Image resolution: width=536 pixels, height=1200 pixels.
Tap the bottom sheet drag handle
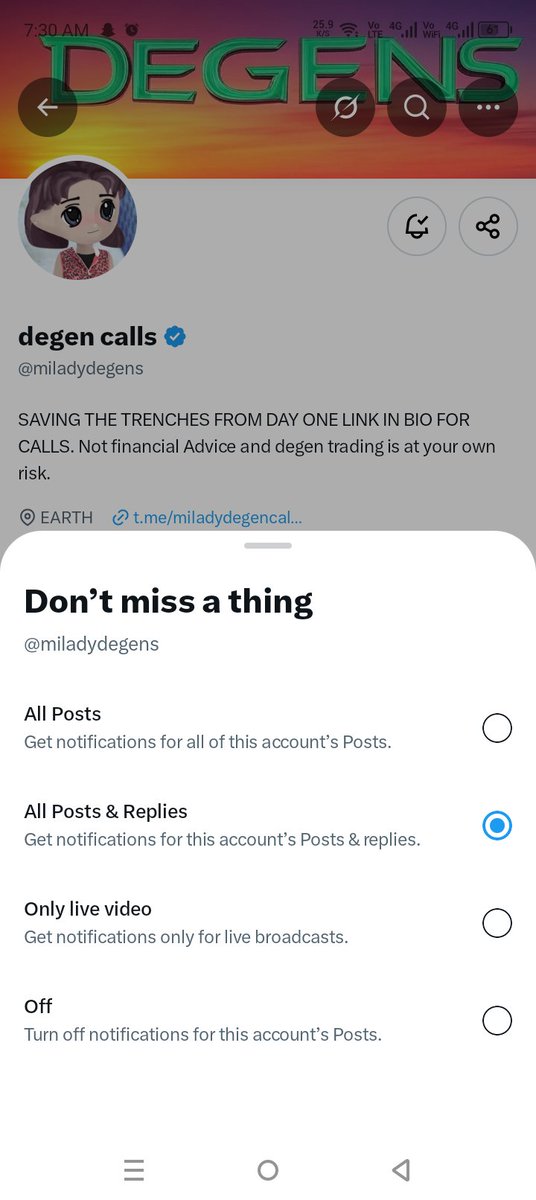pyautogui.click(x=268, y=546)
